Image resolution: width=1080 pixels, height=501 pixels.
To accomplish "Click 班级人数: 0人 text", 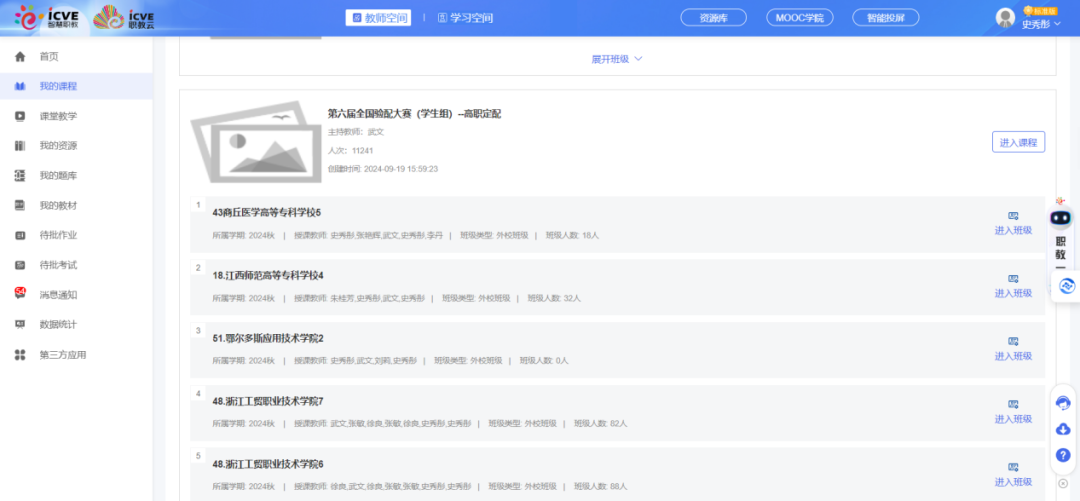I will click(544, 360).
